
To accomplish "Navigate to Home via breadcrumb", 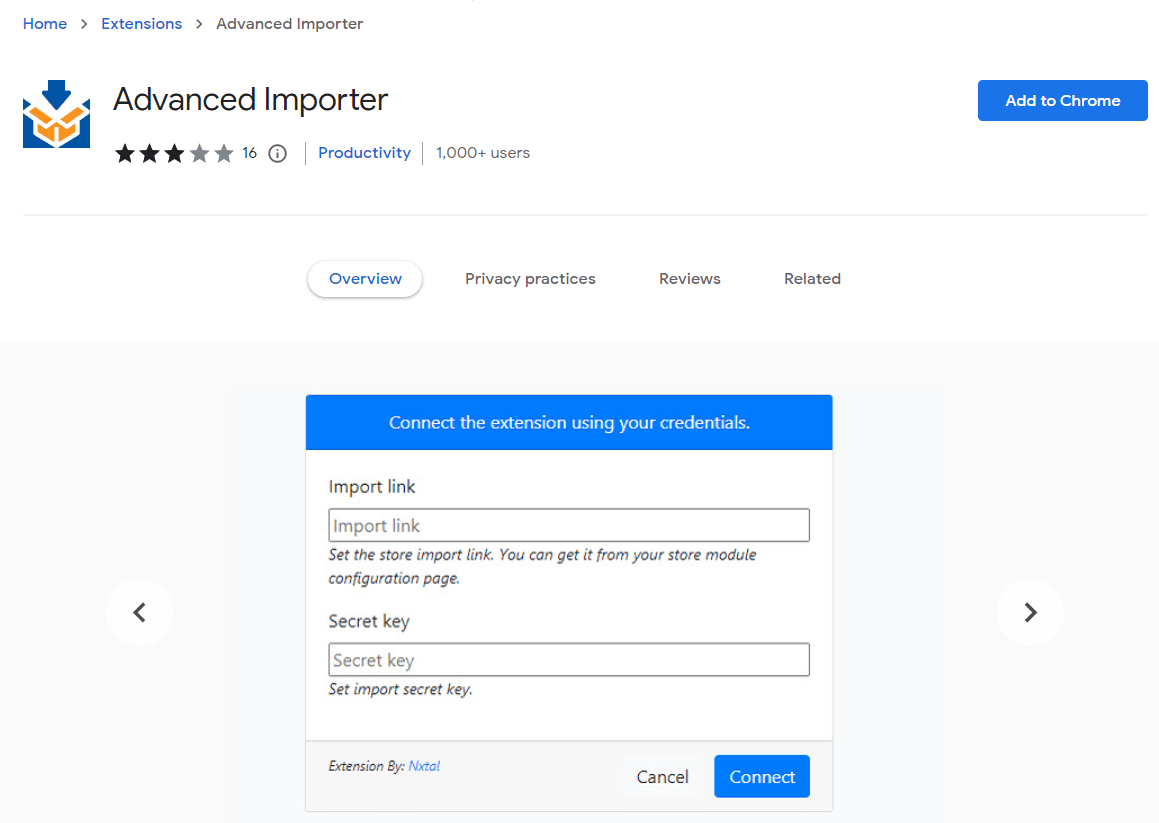I will point(45,23).
